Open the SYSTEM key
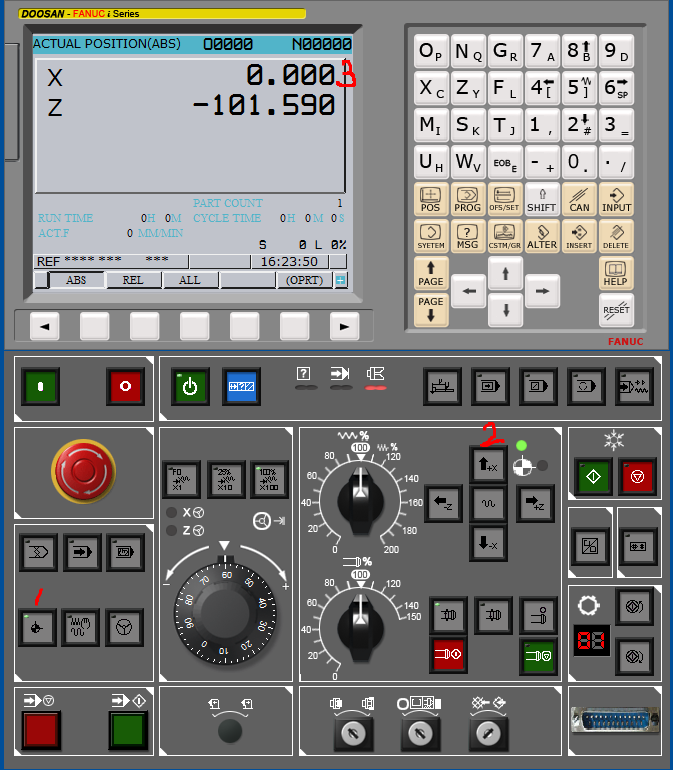 click(431, 236)
